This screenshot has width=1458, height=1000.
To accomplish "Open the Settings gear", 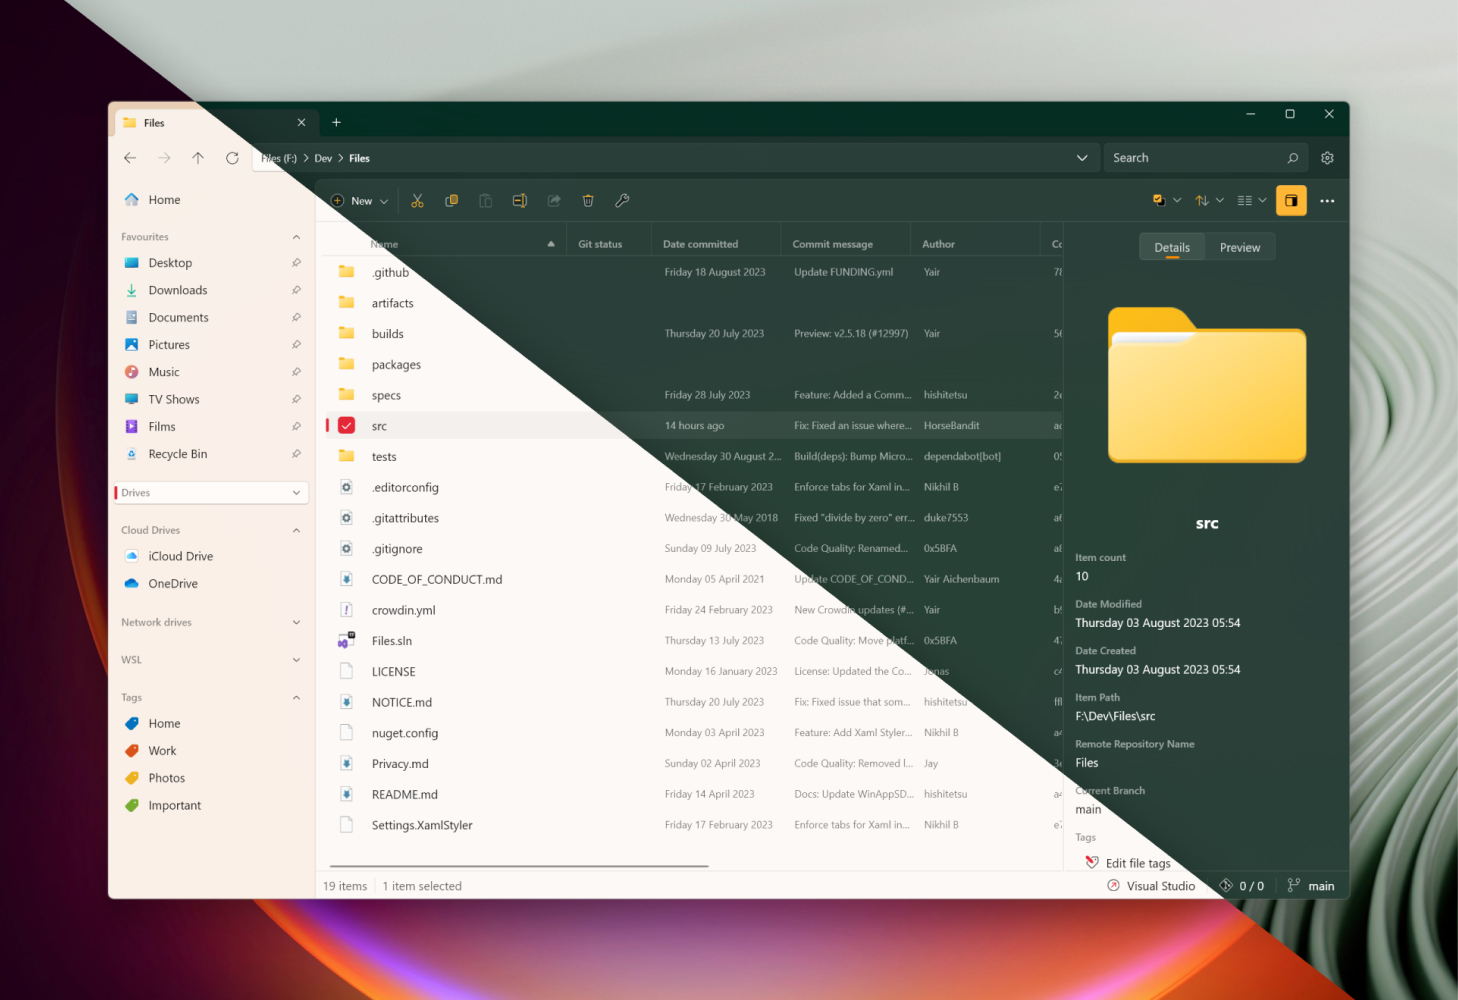I will tap(1327, 157).
